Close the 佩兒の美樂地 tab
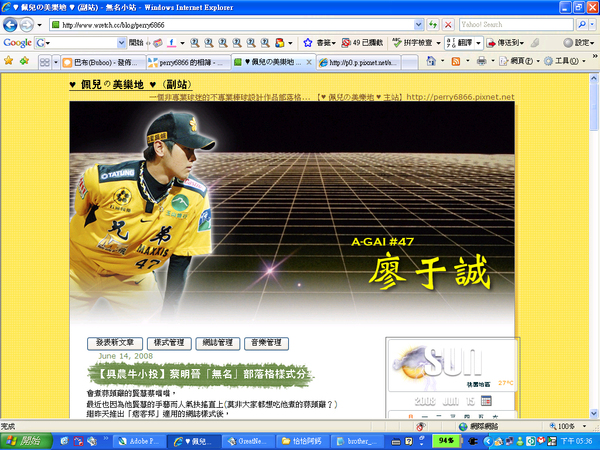 (309, 62)
